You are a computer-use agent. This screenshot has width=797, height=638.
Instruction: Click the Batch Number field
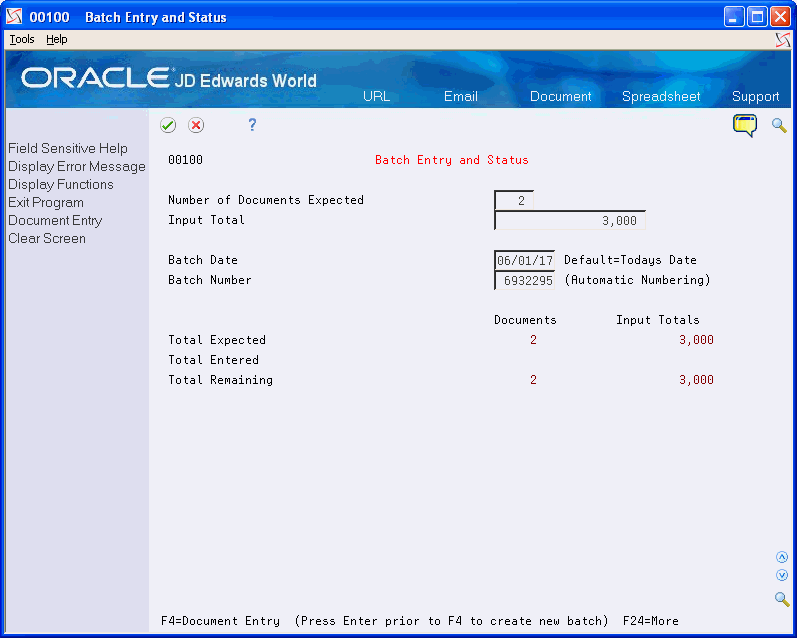click(x=524, y=280)
